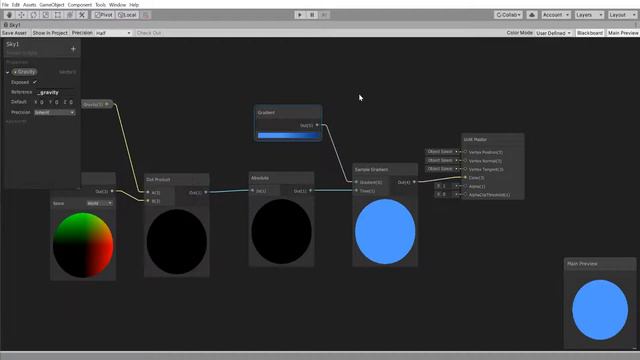The height and width of the screenshot is (360, 640).
Task: Click Absolute node Out(1) port
Action: click(x=311, y=191)
